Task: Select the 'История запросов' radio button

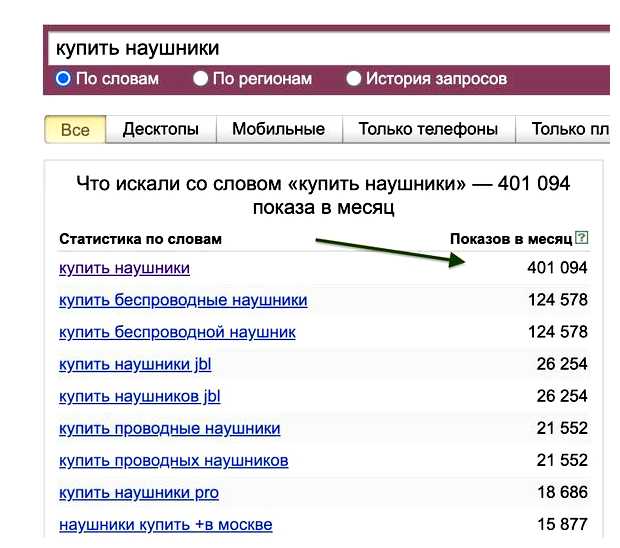Action: click(353, 78)
